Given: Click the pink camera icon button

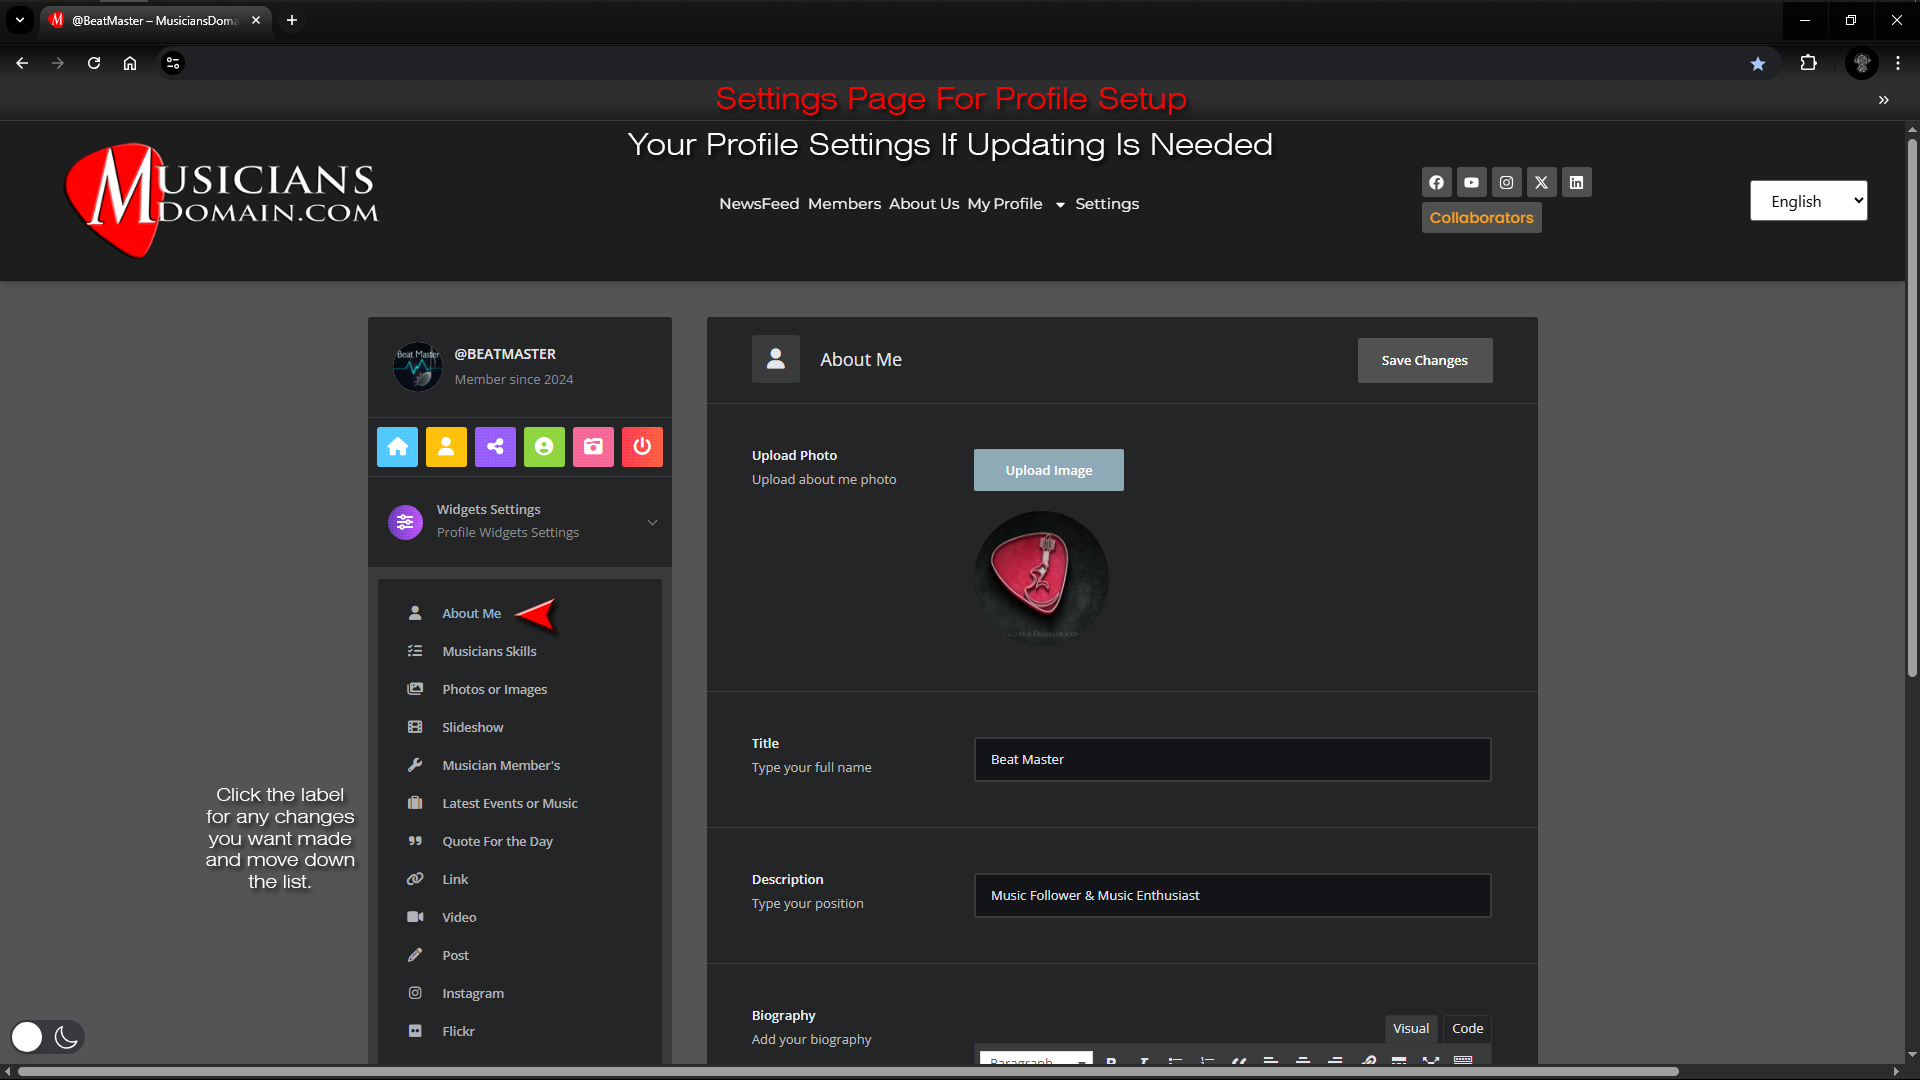Looking at the screenshot, I should click(593, 447).
